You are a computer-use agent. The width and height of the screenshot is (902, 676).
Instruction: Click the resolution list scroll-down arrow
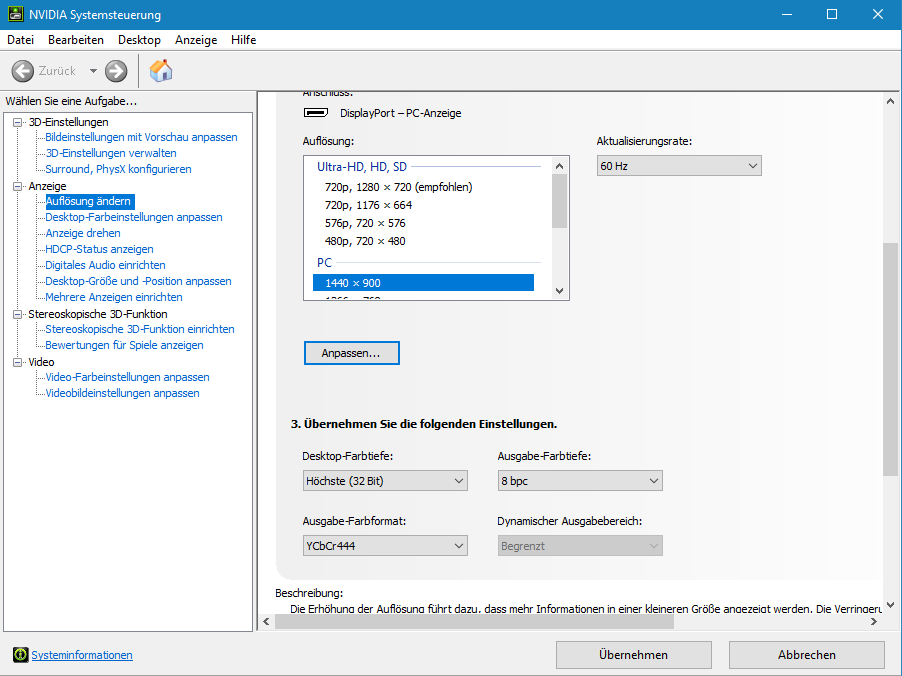point(559,291)
